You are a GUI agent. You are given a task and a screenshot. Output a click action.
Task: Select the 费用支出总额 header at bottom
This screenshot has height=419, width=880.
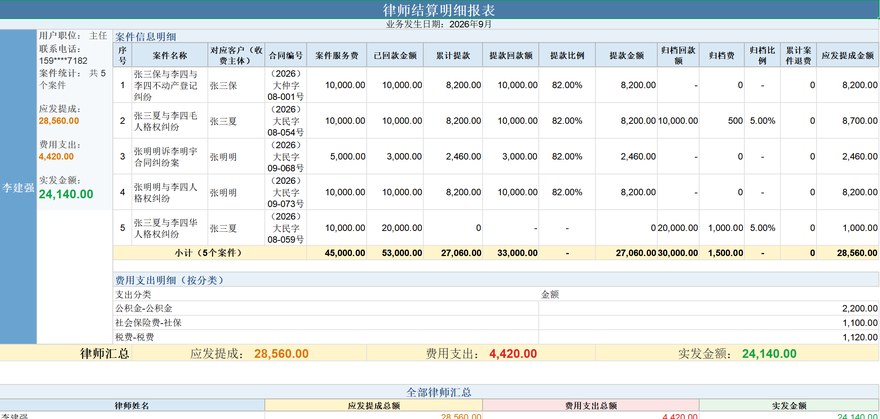click(x=591, y=405)
